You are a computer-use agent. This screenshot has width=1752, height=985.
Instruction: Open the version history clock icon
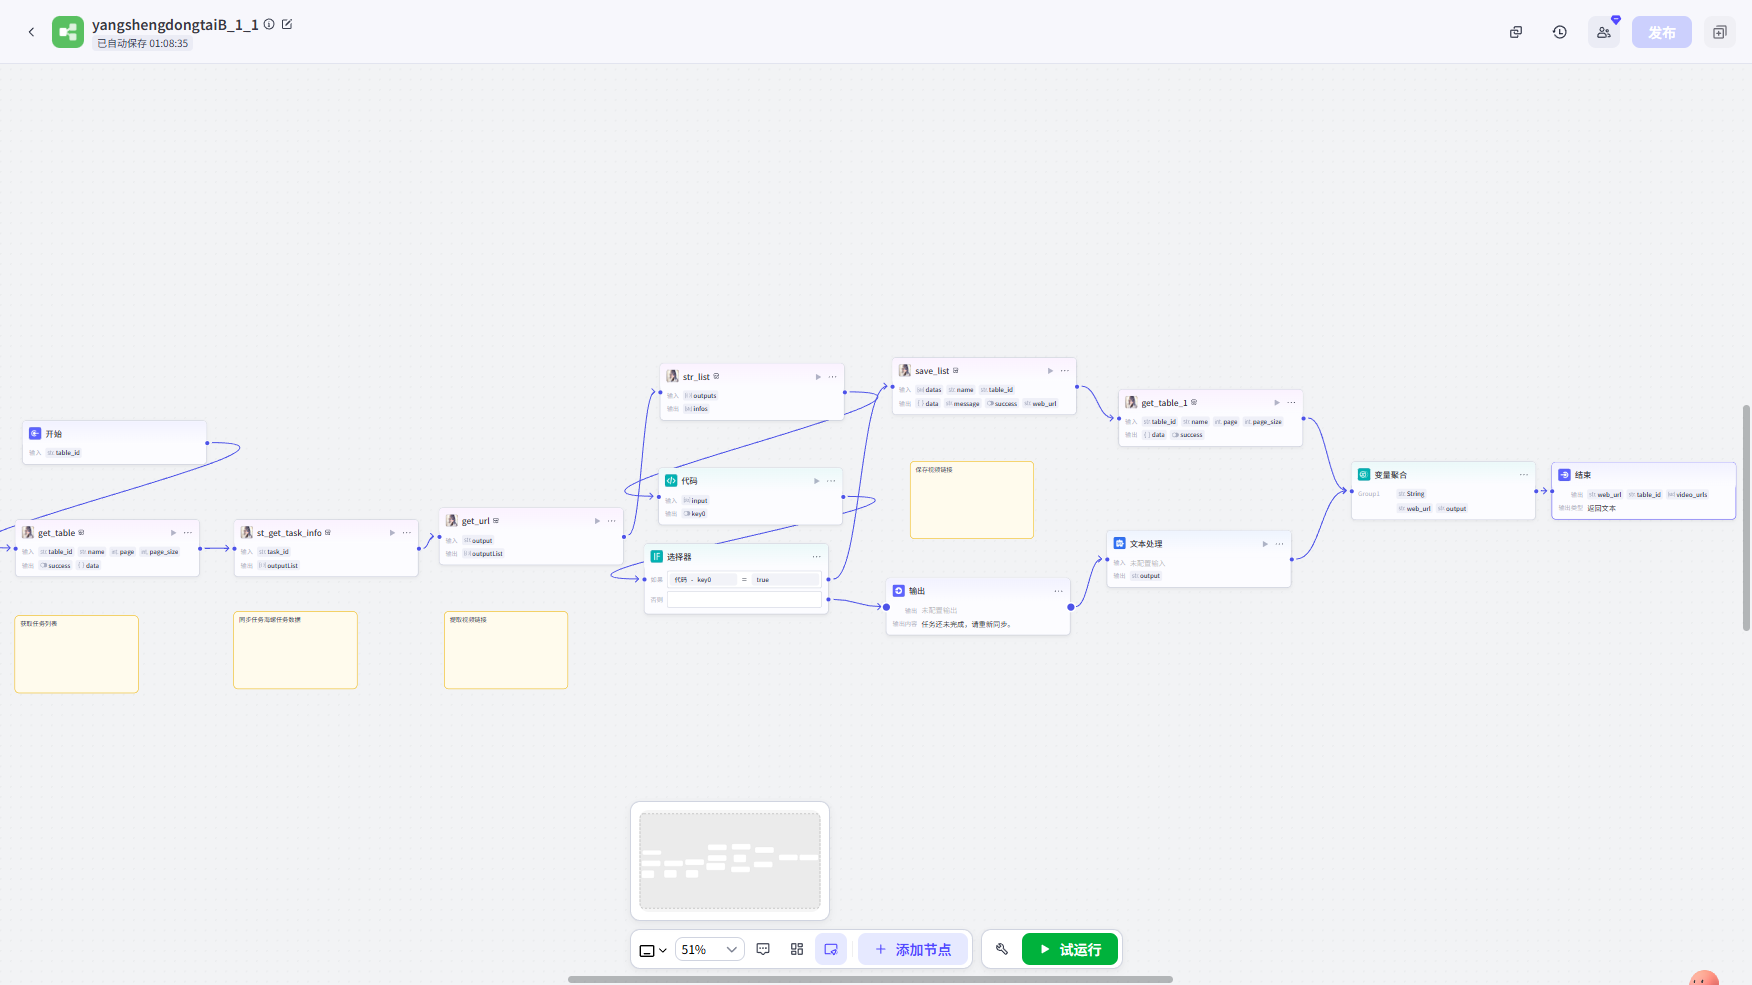pyautogui.click(x=1559, y=32)
